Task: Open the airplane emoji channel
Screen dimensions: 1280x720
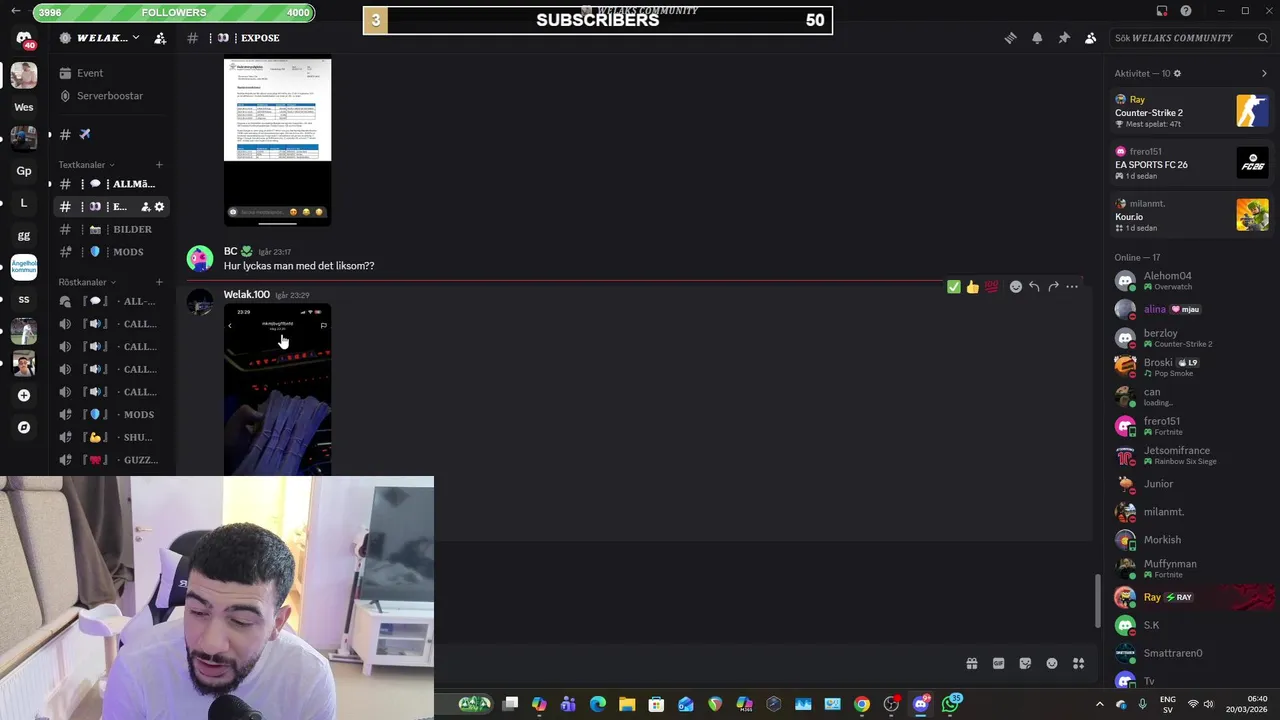Action: [110, 134]
